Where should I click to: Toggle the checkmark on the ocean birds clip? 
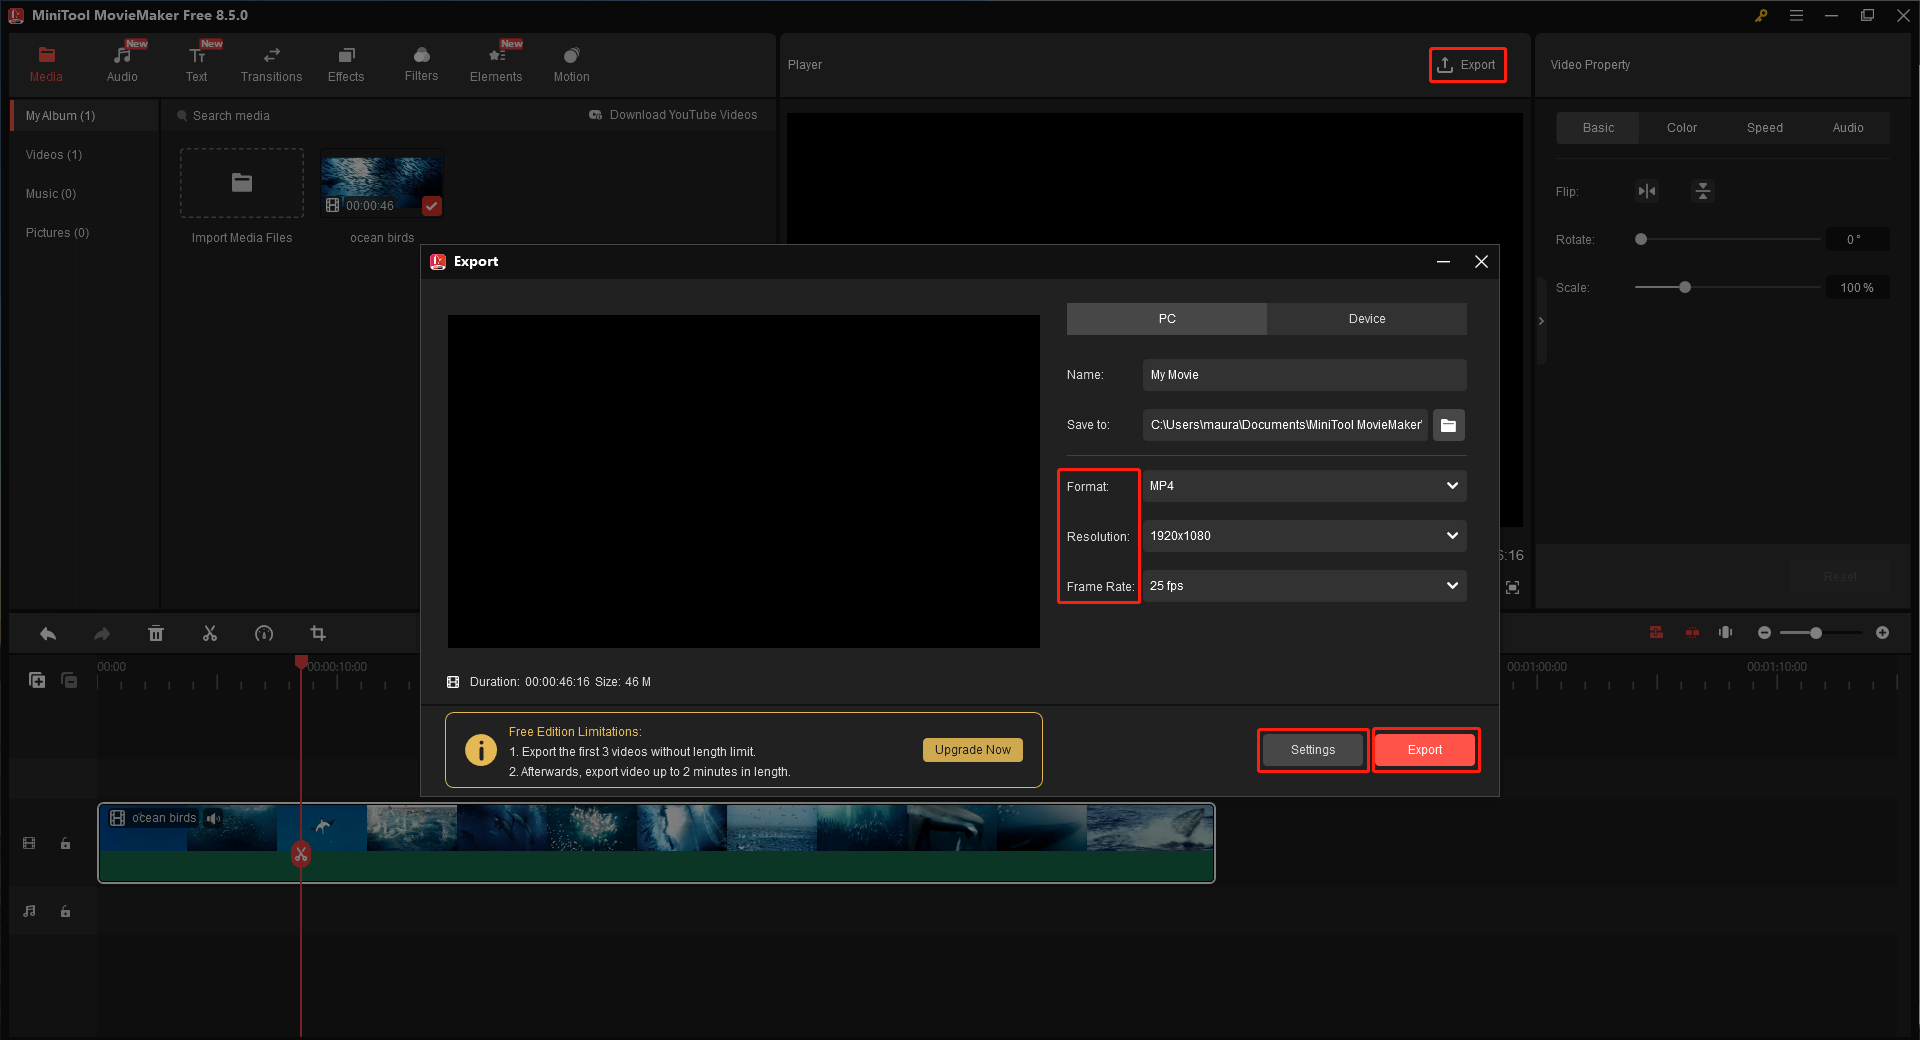[x=432, y=206]
